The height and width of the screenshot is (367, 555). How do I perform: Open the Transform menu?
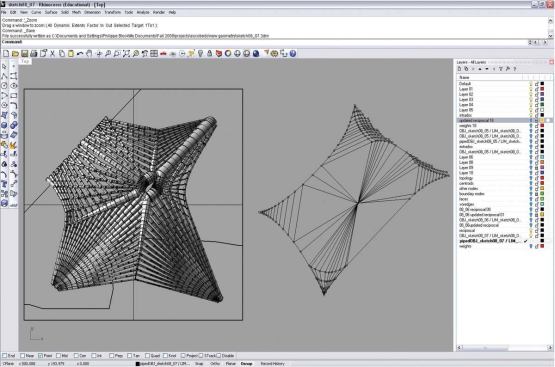point(113,12)
